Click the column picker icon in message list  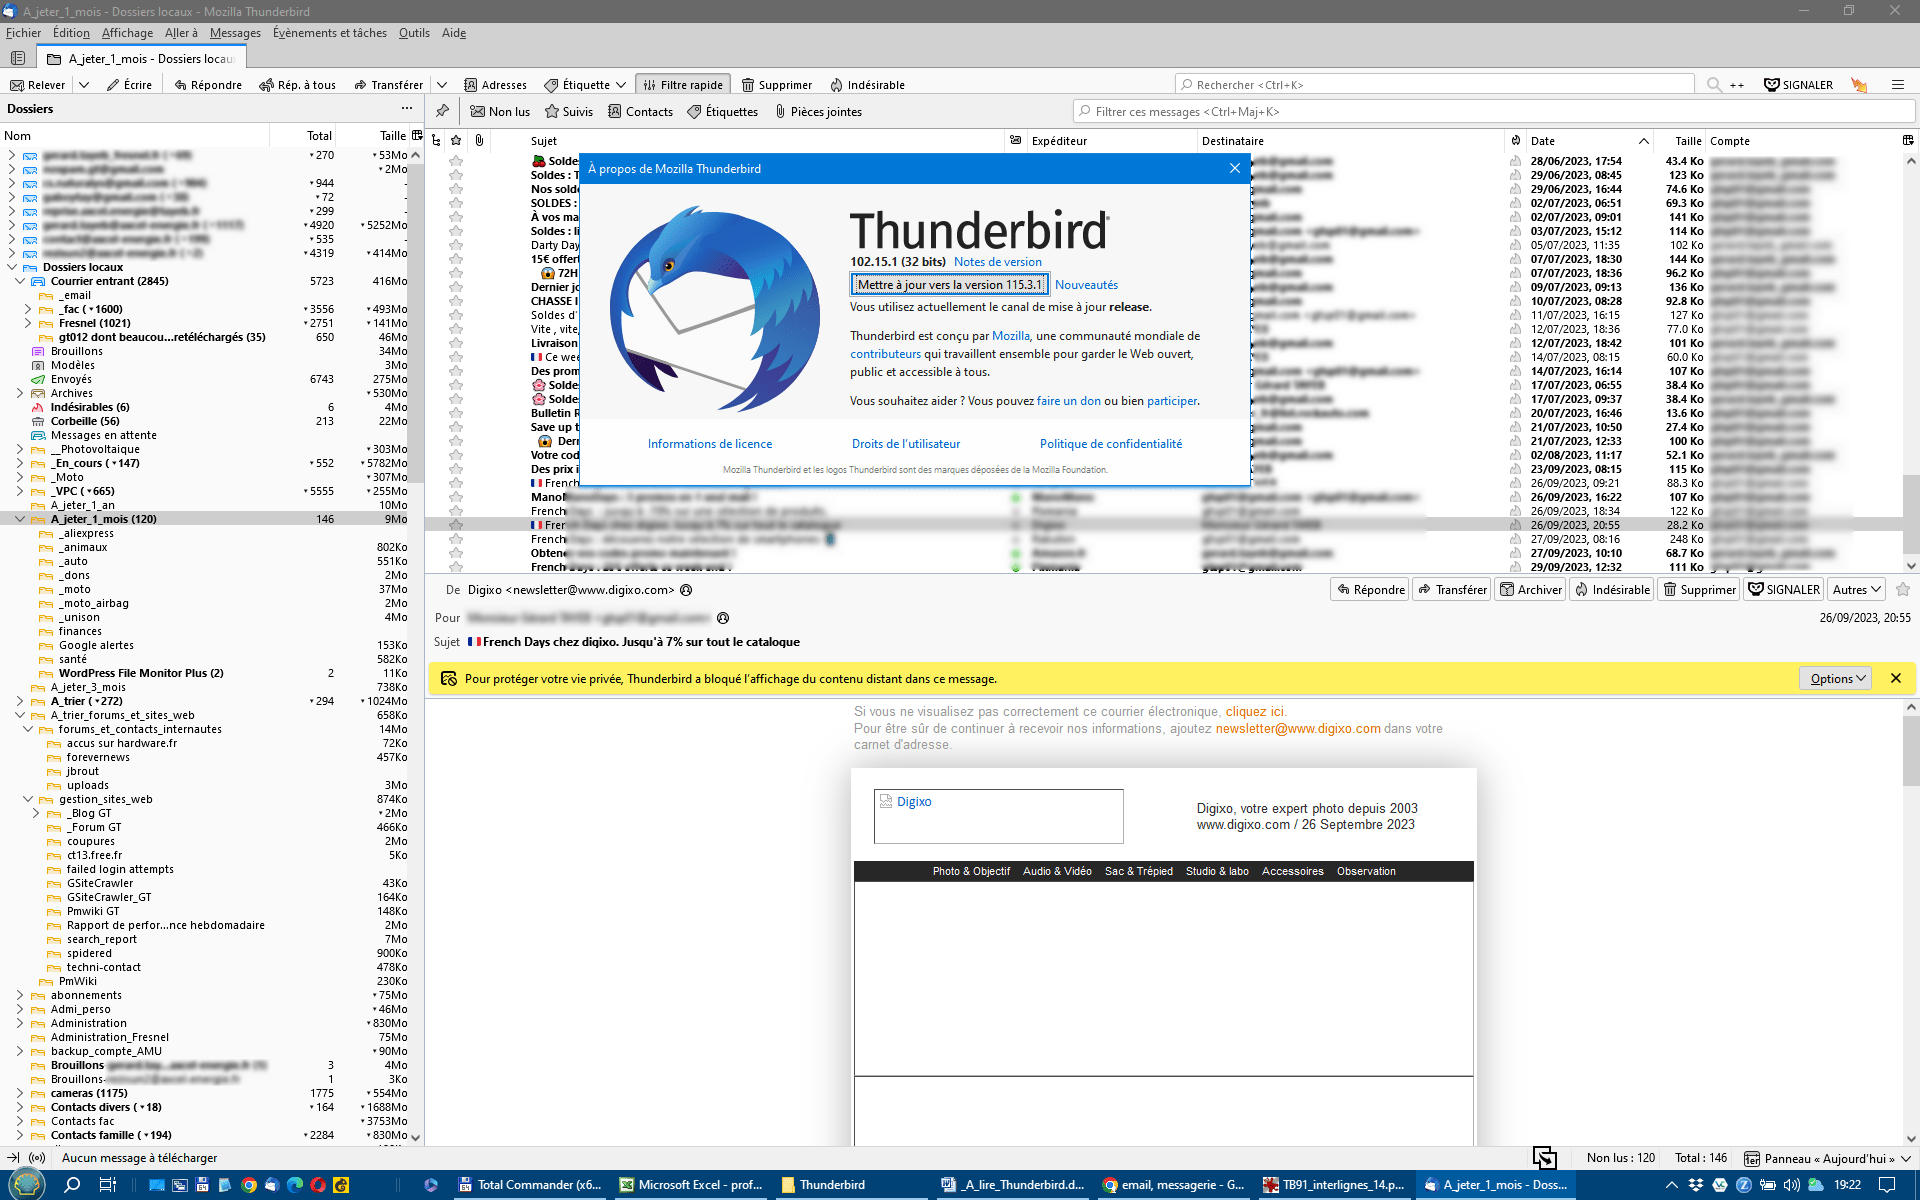1908,141
